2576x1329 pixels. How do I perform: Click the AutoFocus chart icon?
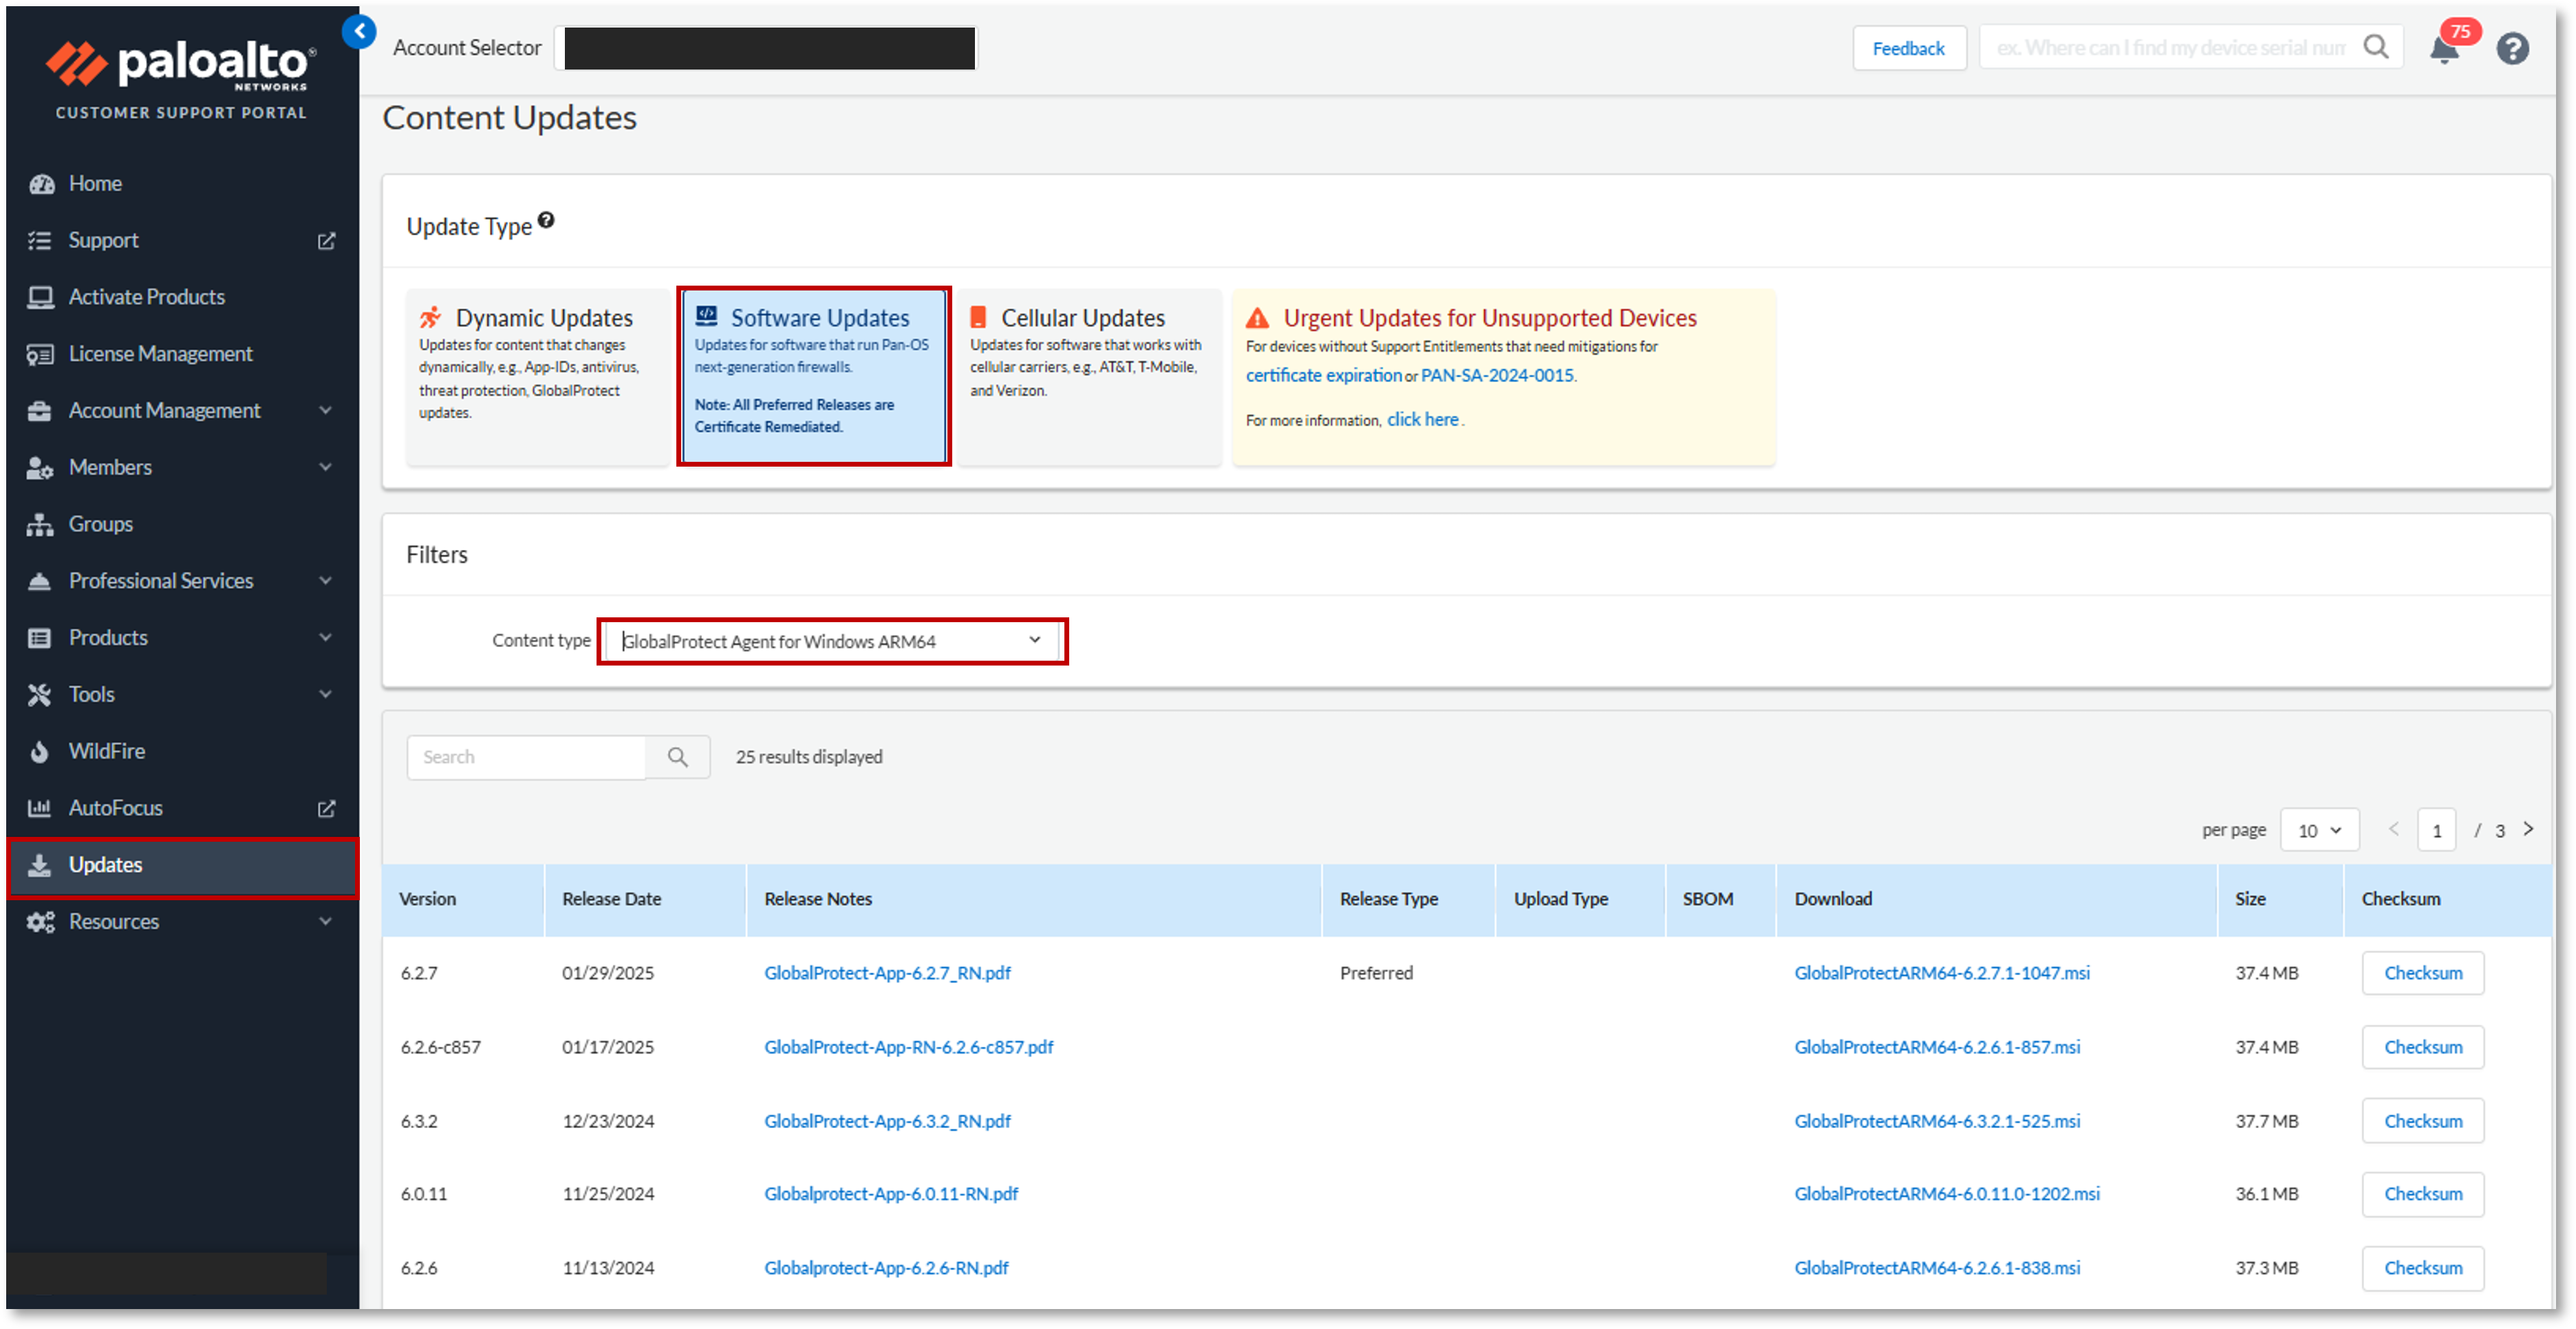[x=40, y=808]
